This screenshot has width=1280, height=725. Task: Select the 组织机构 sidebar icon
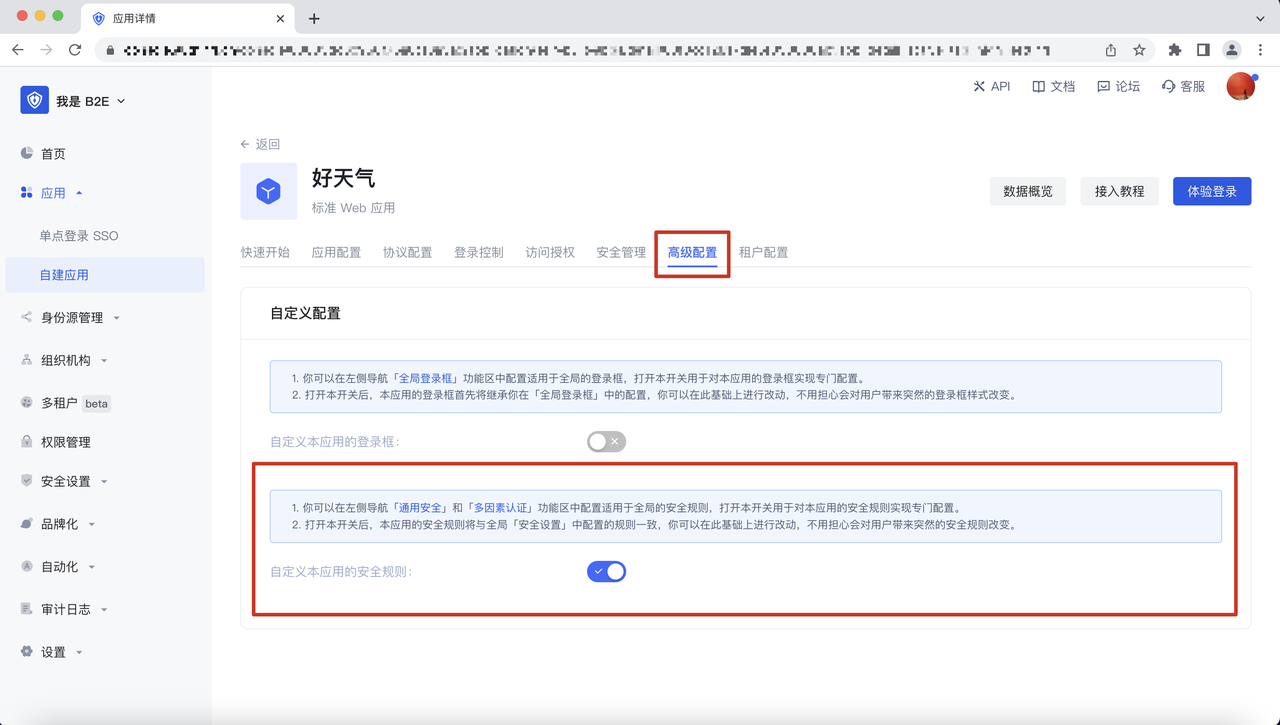click(x=28, y=359)
